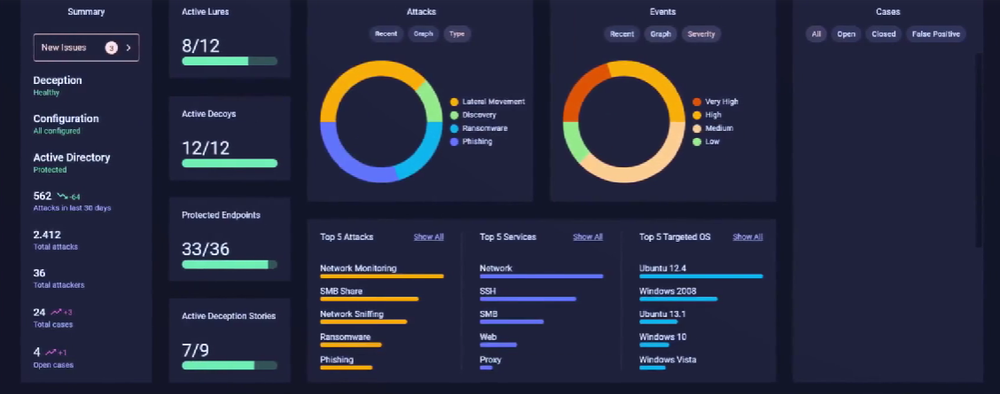
Task: Select the Graph pill in Events panel
Action: 661,34
